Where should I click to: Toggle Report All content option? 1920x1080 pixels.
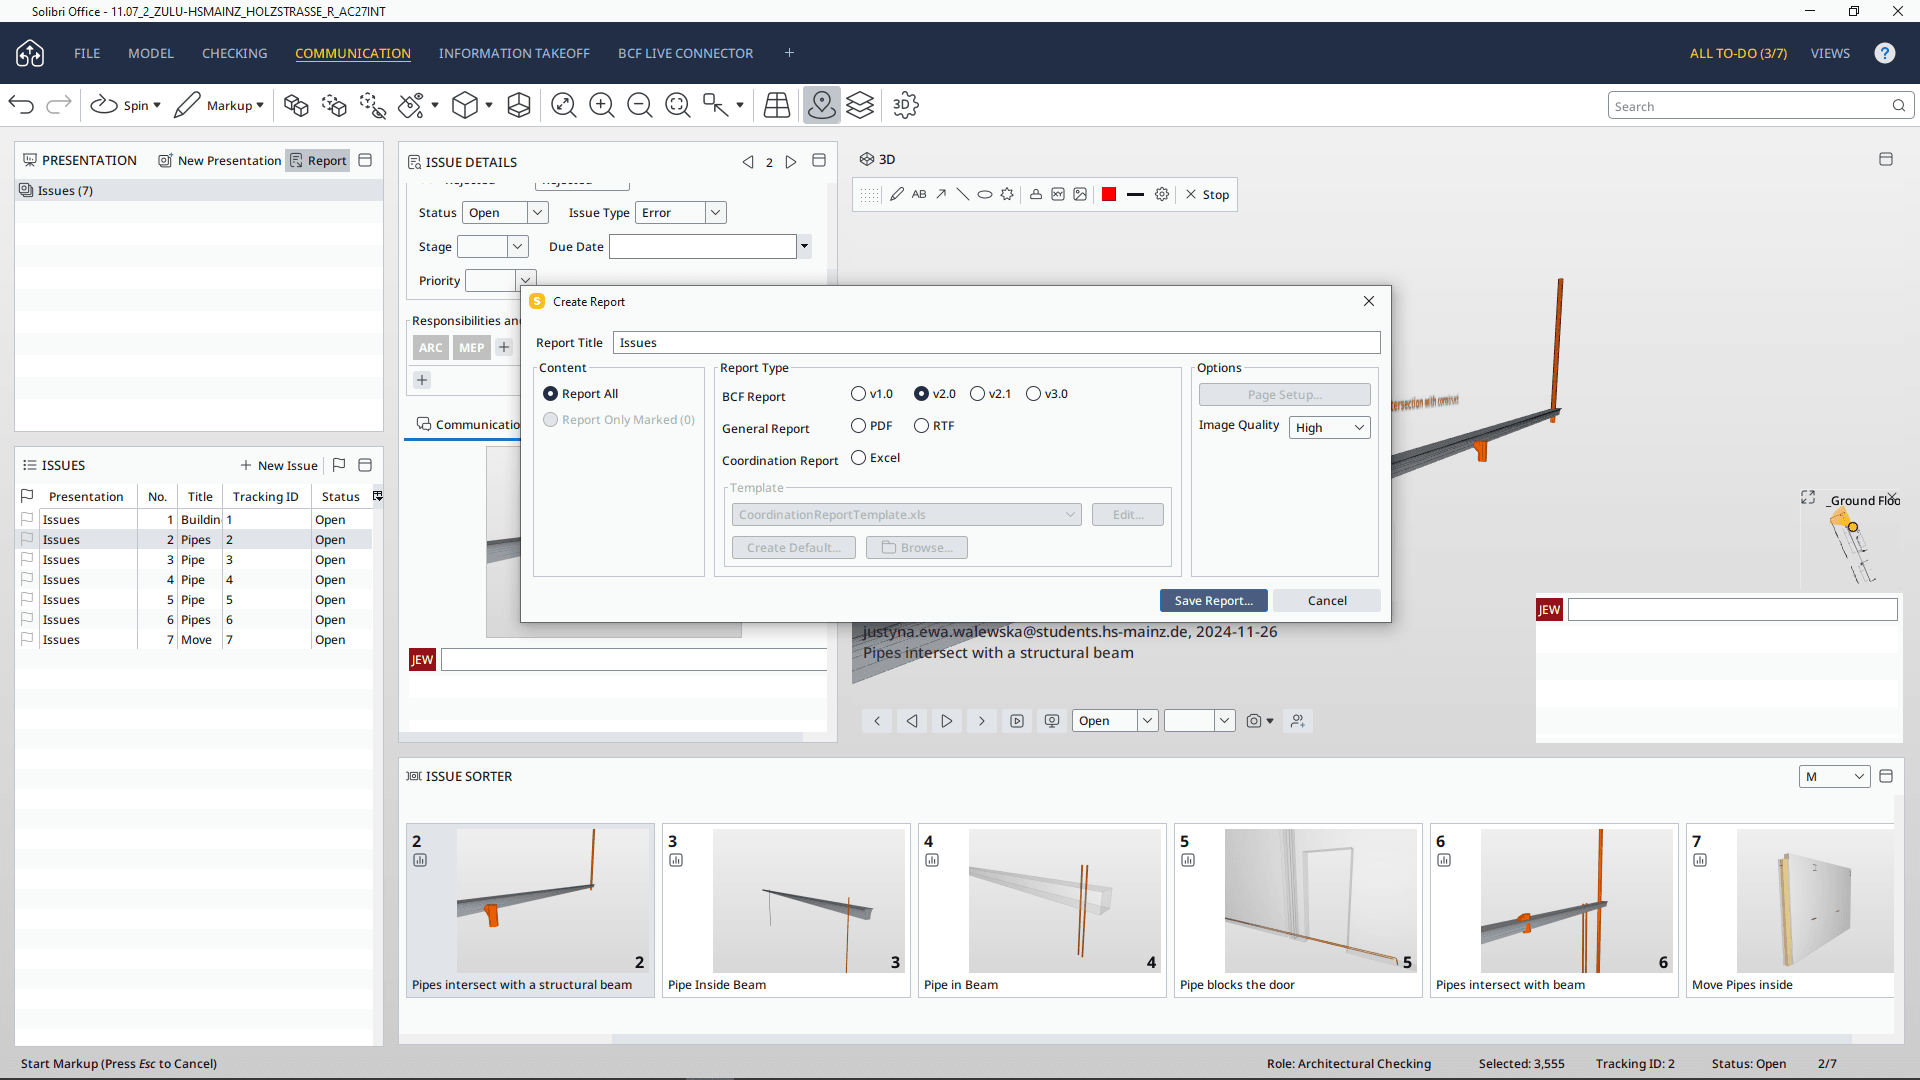coord(550,393)
